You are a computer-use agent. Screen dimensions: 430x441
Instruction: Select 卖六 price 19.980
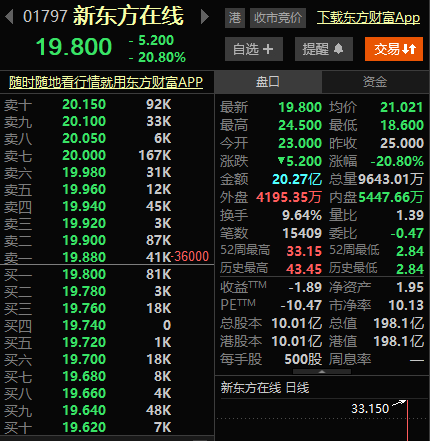84,172
